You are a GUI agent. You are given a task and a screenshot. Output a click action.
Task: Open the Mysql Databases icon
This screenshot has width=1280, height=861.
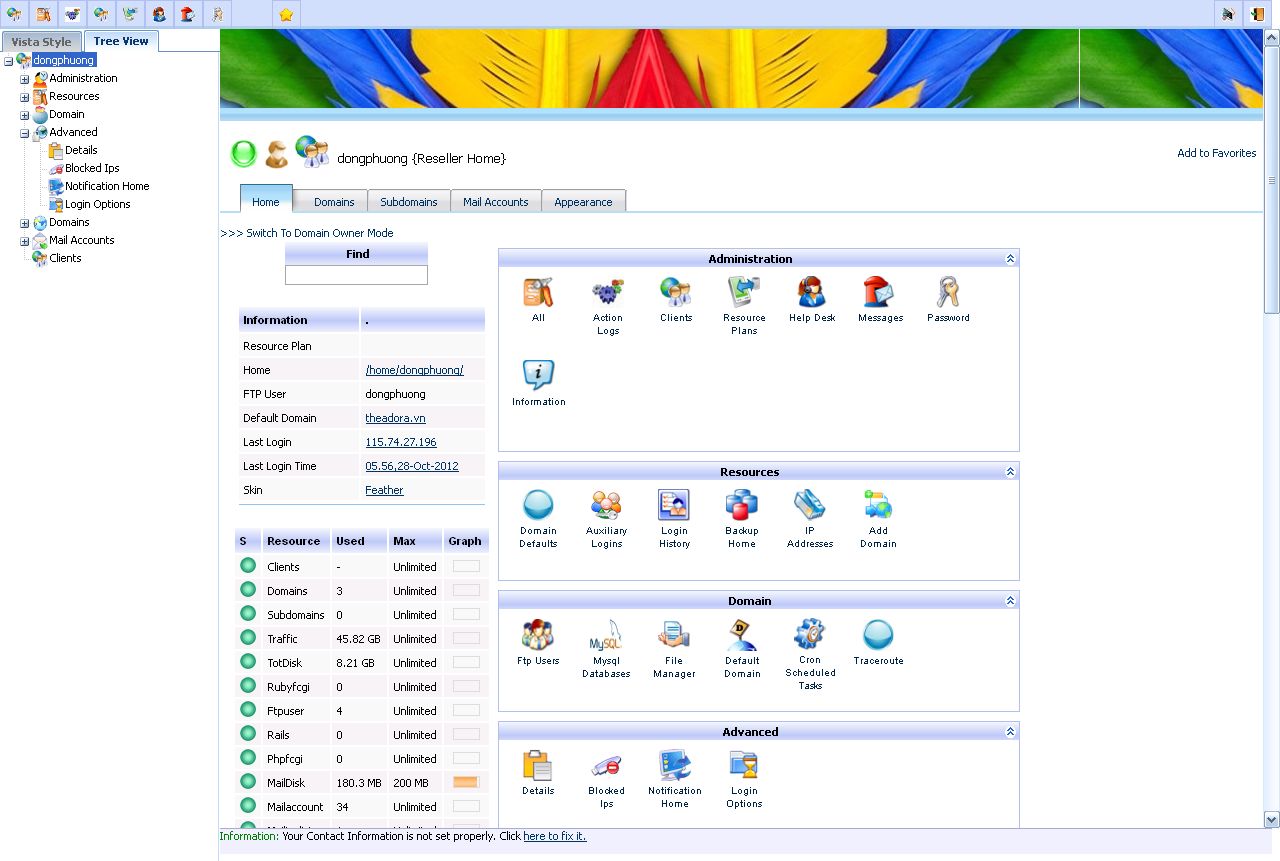point(606,636)
